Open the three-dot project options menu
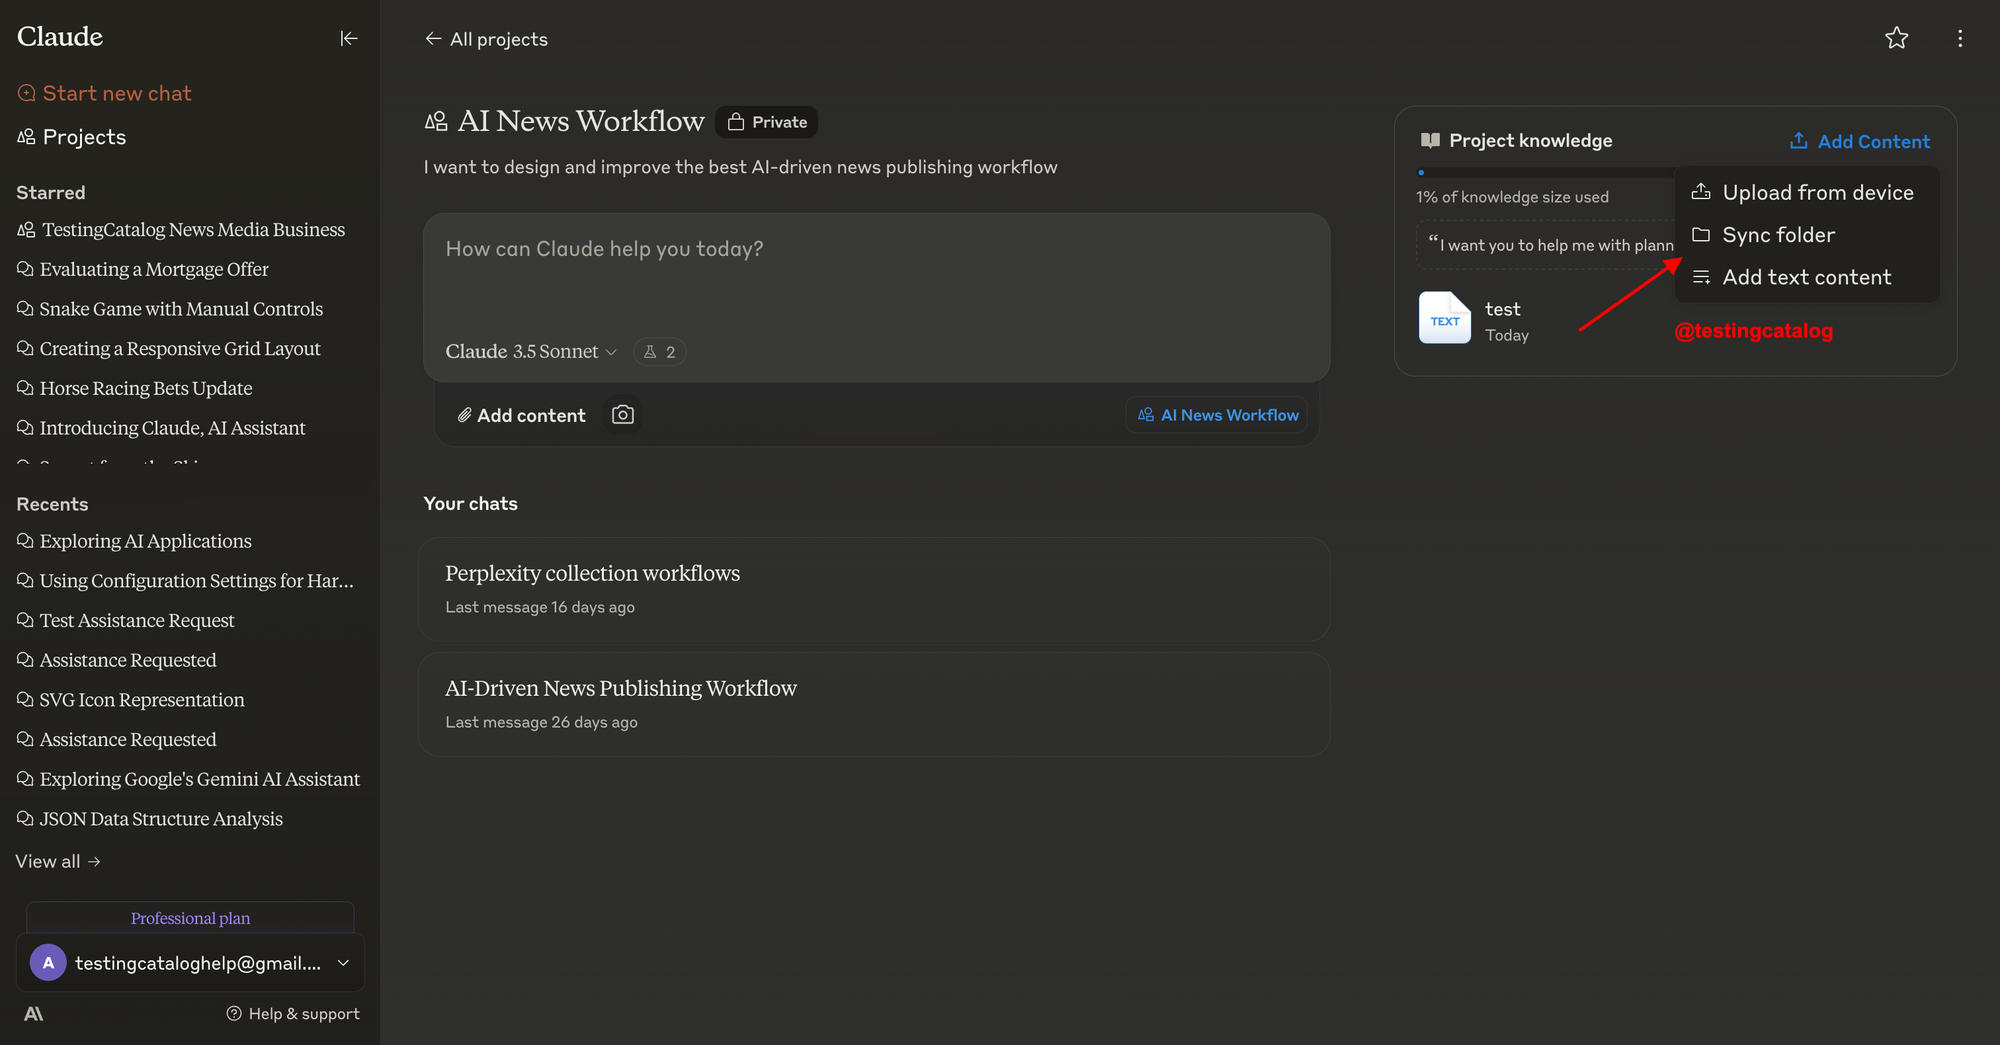 [1959, 38]
